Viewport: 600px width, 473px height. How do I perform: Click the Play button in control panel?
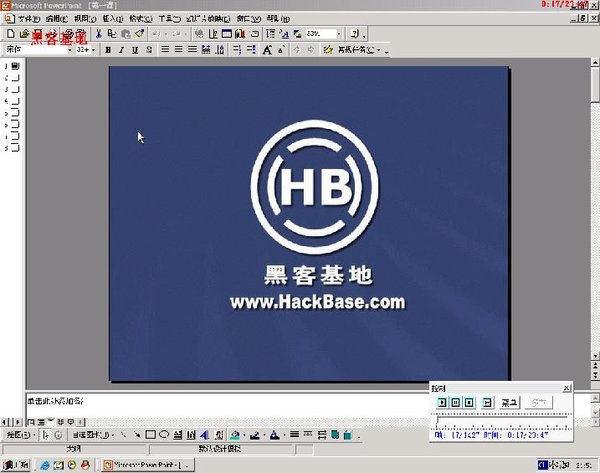pyautogui.click(x=442, y=403)
